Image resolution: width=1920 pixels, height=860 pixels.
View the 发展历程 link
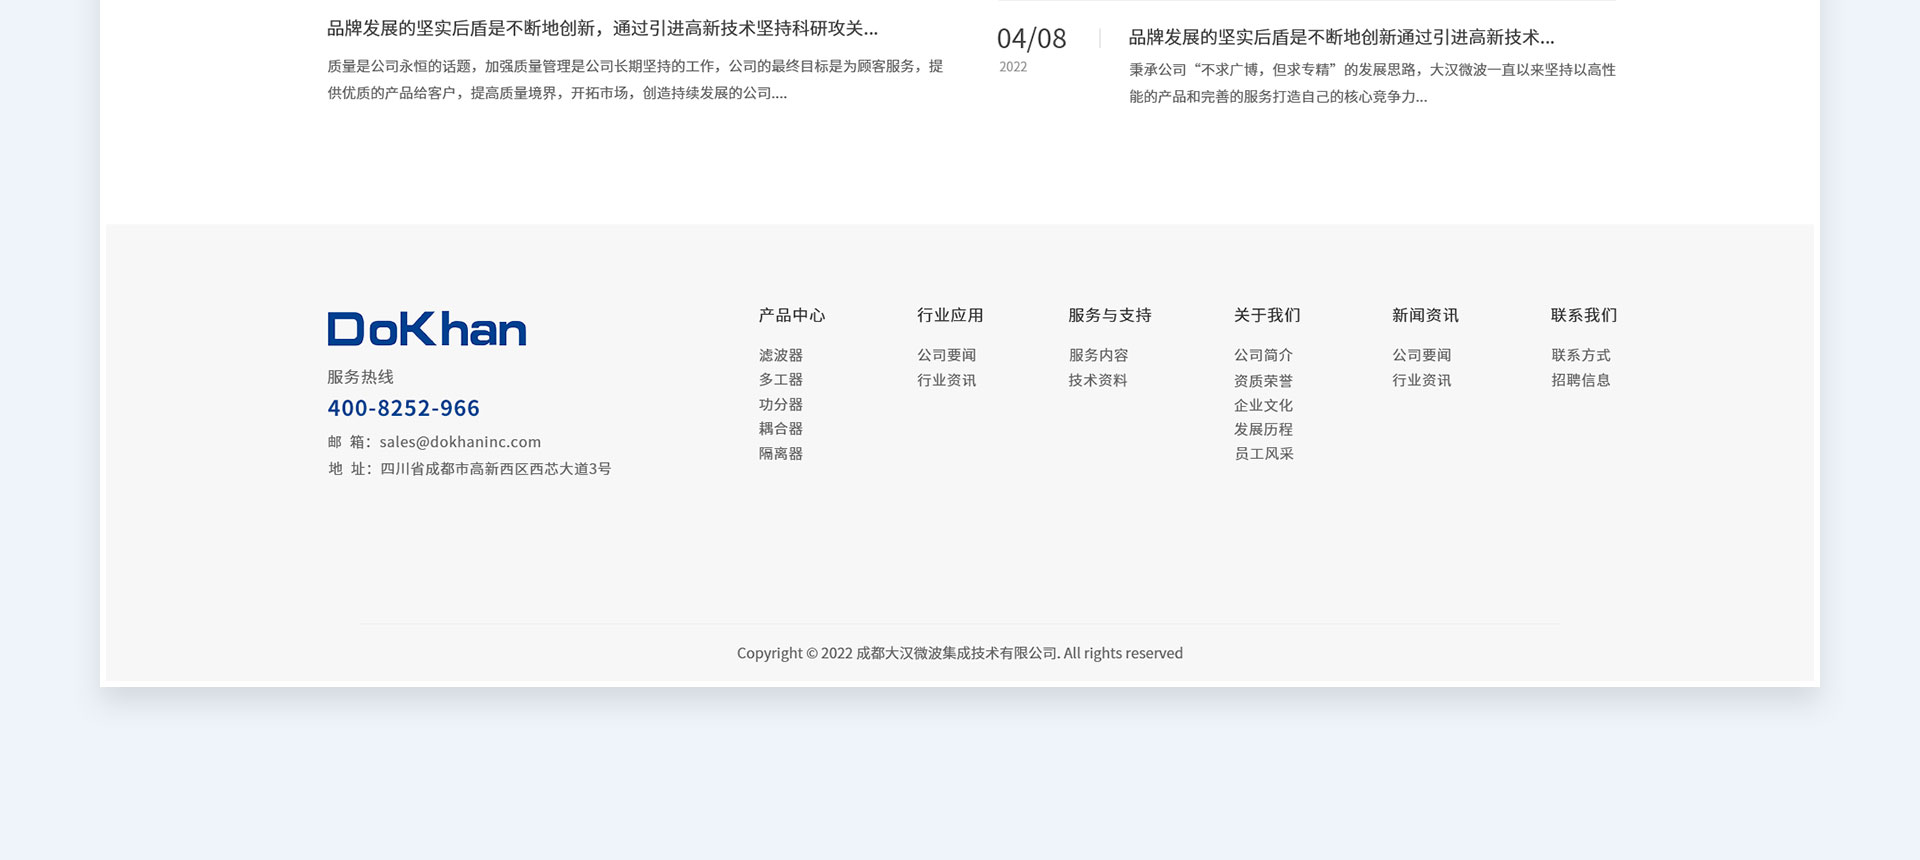[x=1263, y=429]
